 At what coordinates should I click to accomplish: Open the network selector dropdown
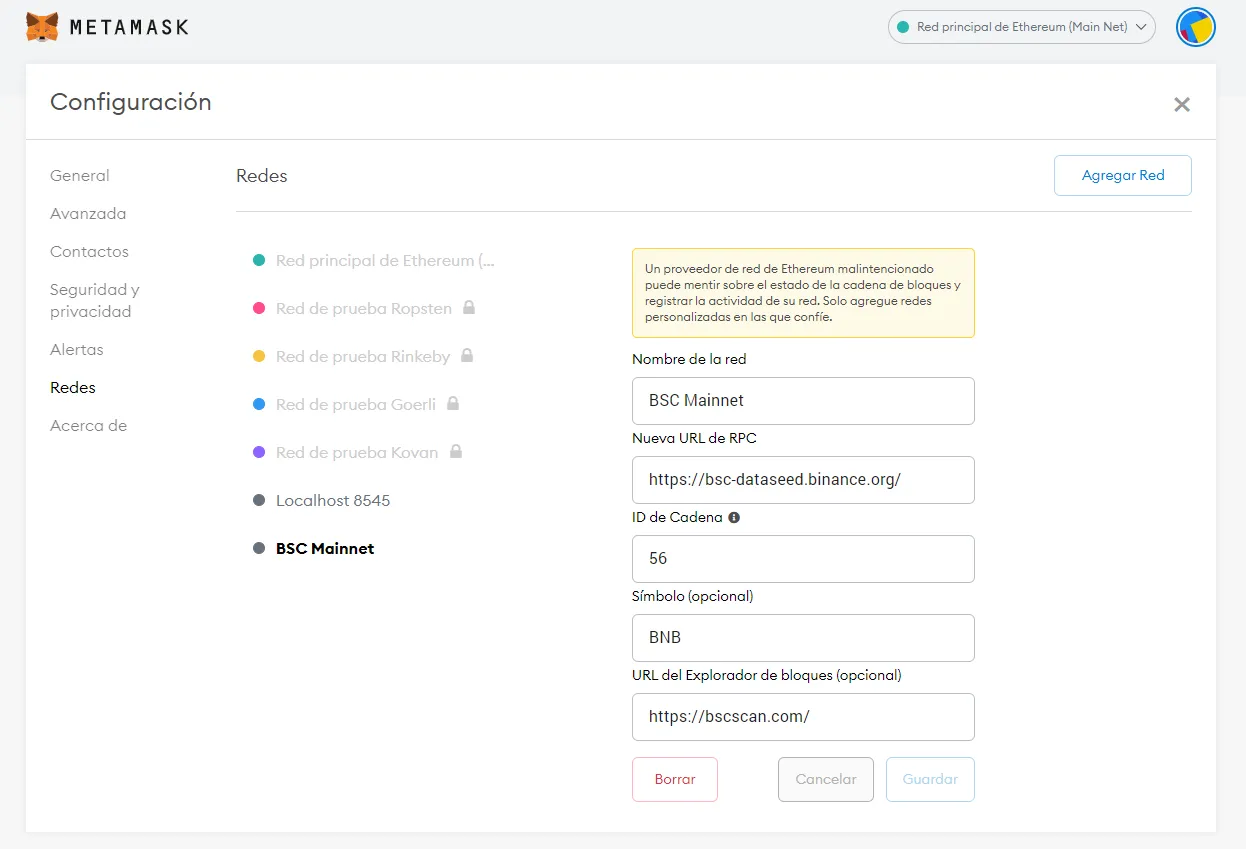(x=1021, y=27)
